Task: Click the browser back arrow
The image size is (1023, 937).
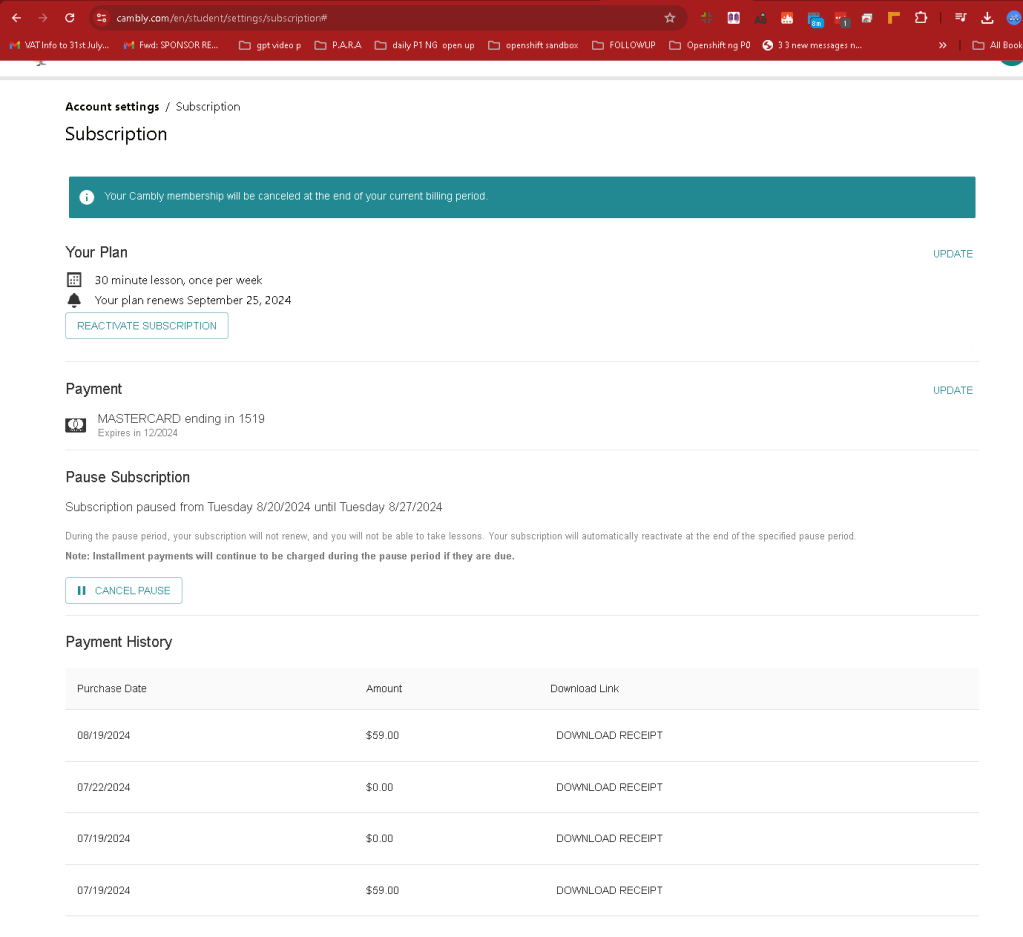Action: click(x=16, y=18)
